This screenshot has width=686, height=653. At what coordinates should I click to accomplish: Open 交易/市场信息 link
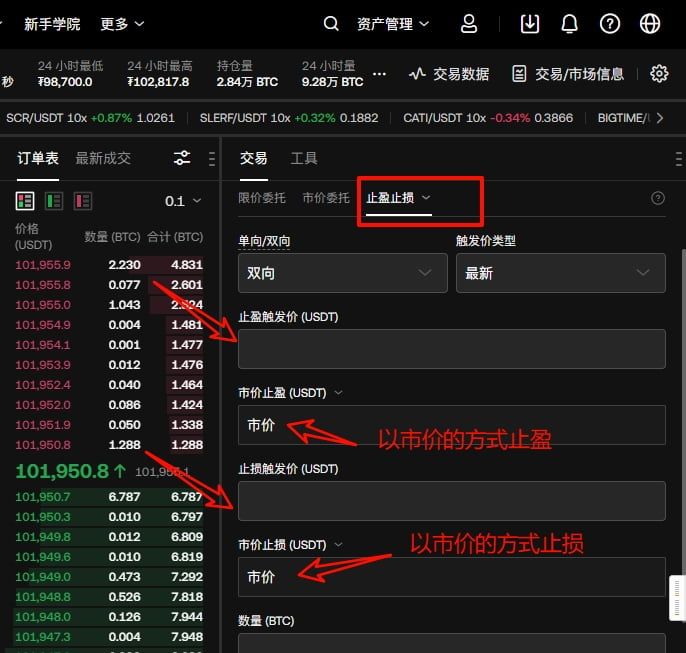[568, 73]
